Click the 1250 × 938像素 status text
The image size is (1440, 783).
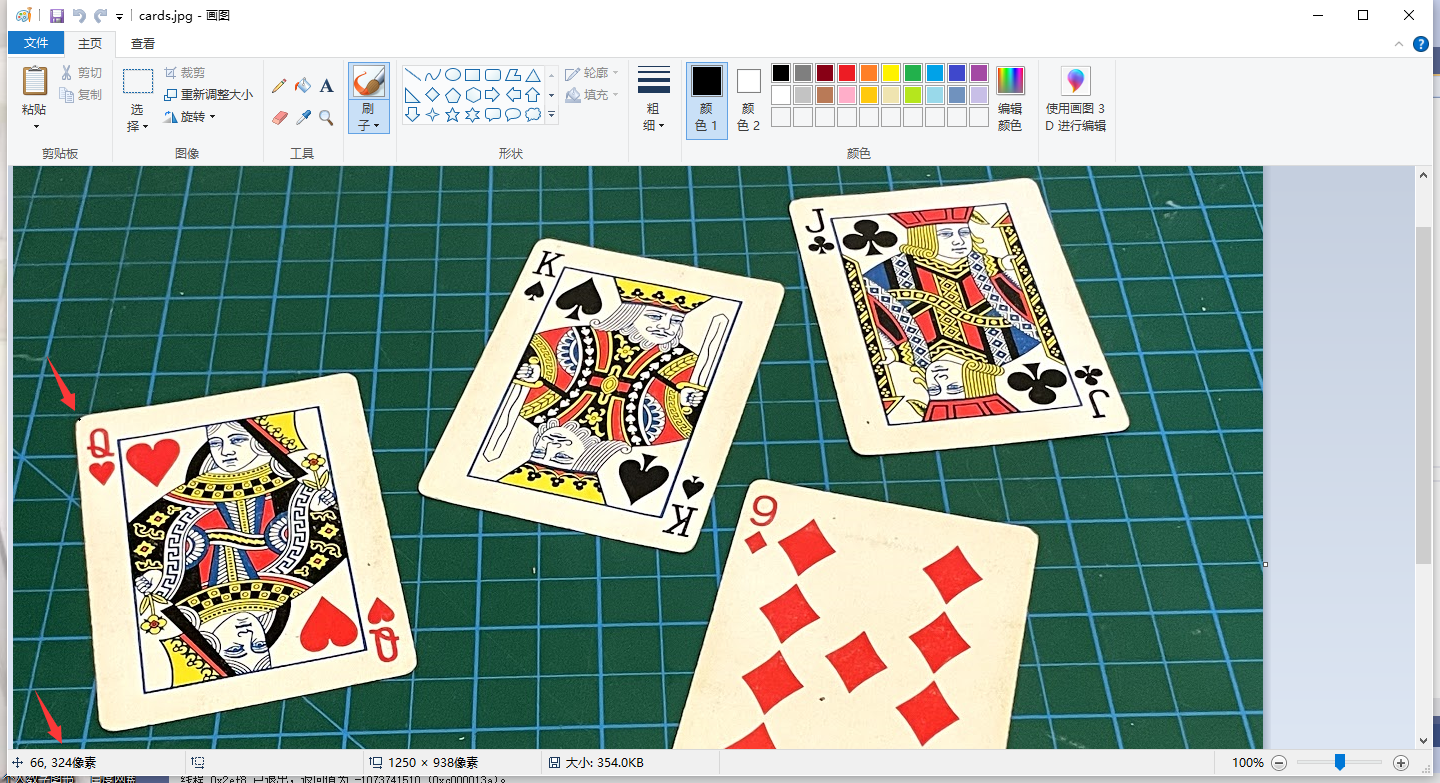click(x=432, y=763)
